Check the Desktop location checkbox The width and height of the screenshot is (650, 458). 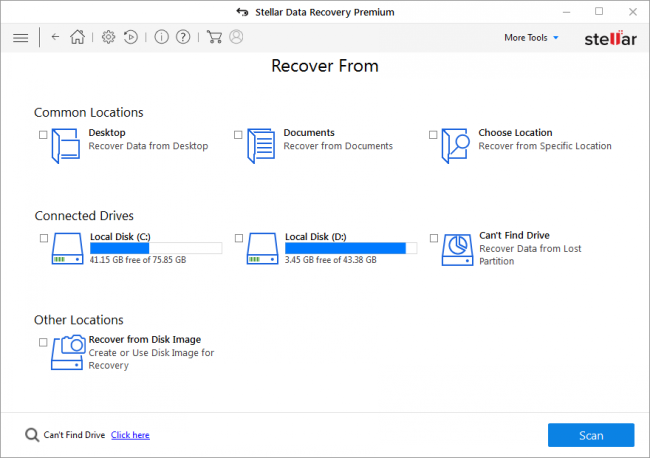[43, 135]
